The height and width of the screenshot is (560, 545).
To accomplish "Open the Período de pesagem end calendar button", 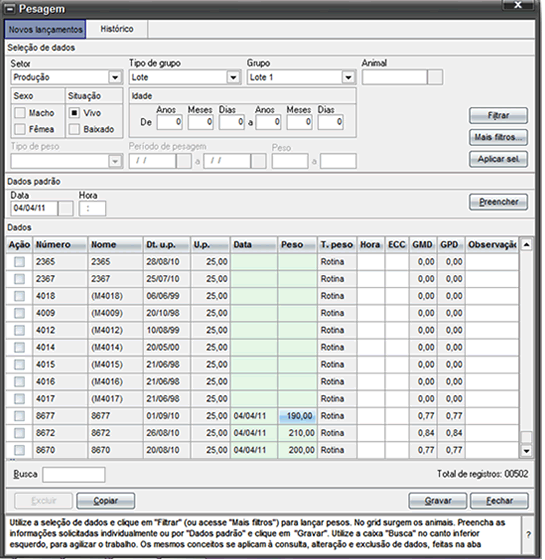I will [259, 161].
